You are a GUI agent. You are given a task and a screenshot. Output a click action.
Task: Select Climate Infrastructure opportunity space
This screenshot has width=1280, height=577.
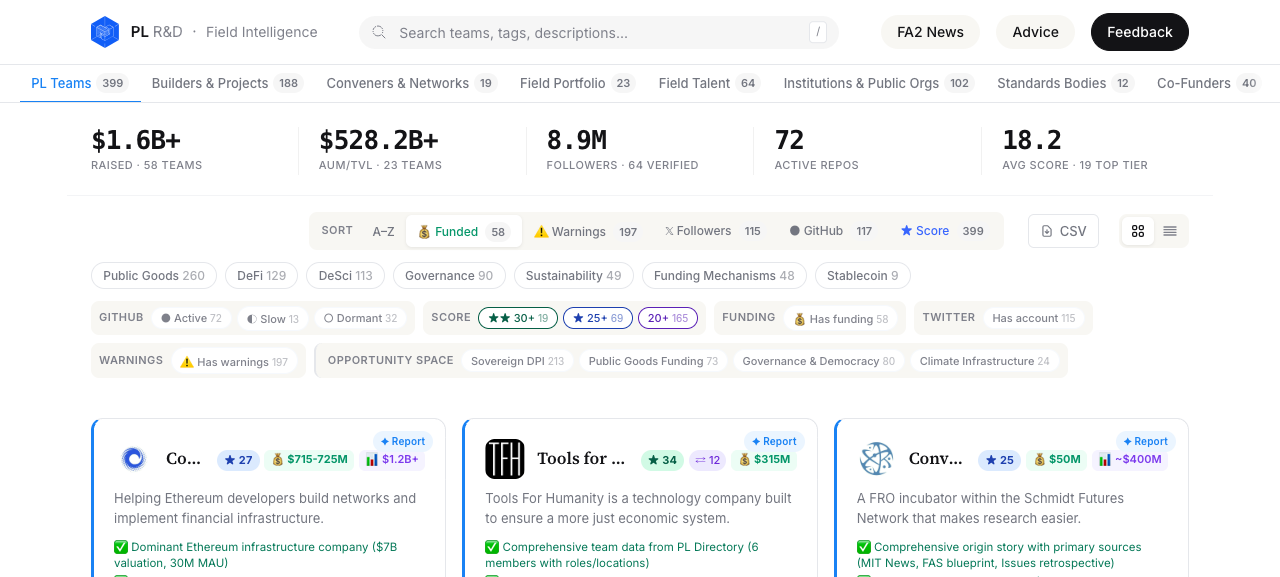[984, 361]
